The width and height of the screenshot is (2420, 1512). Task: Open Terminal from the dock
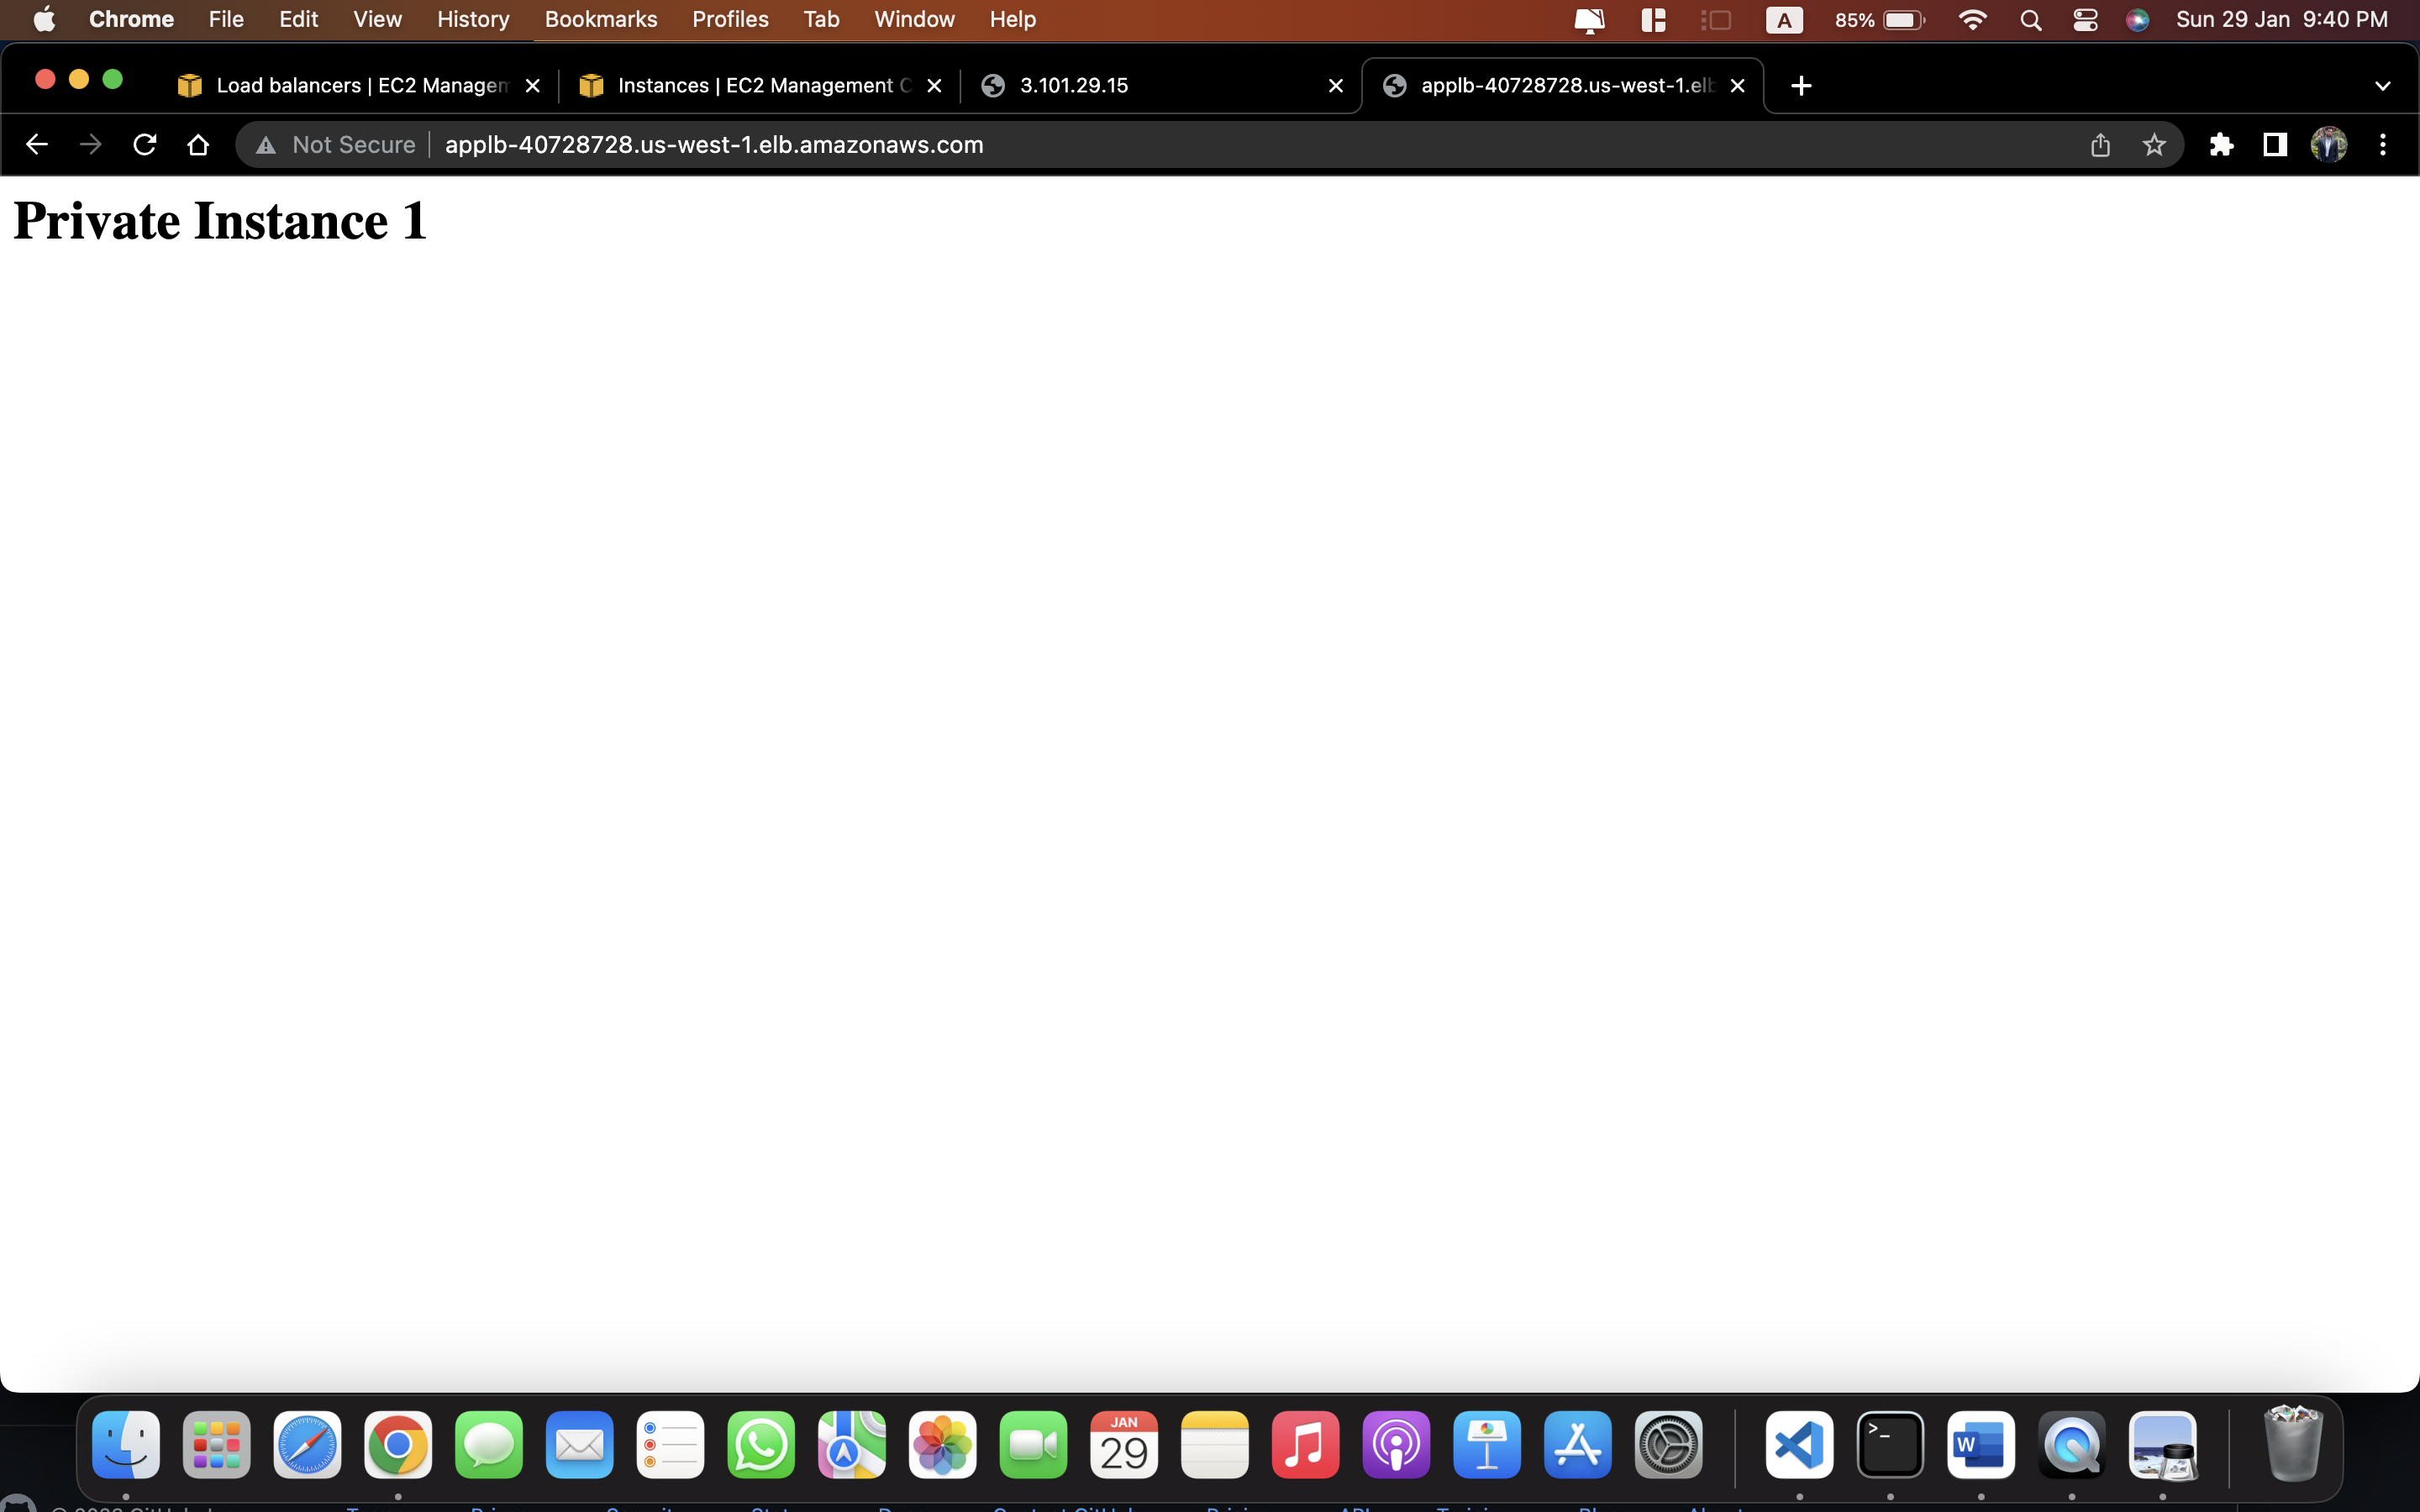(x=1890, y=1445)
